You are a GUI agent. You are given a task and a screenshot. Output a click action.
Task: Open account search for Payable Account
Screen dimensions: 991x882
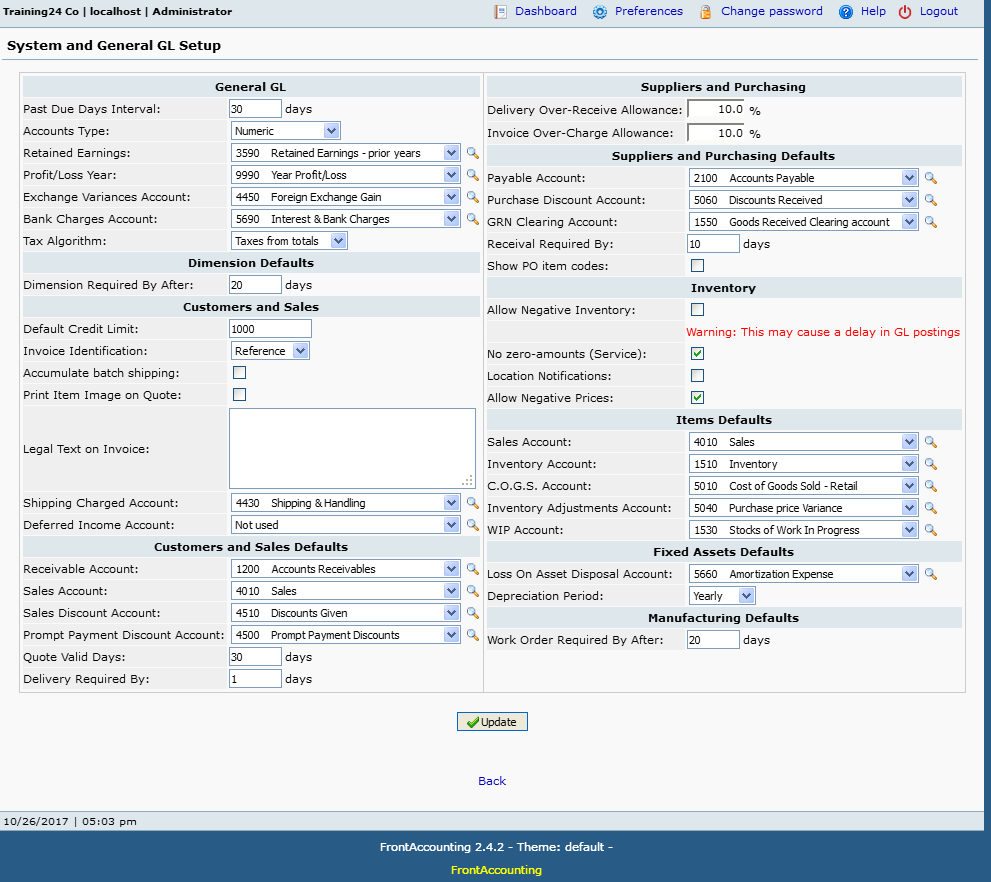[930, 178]
